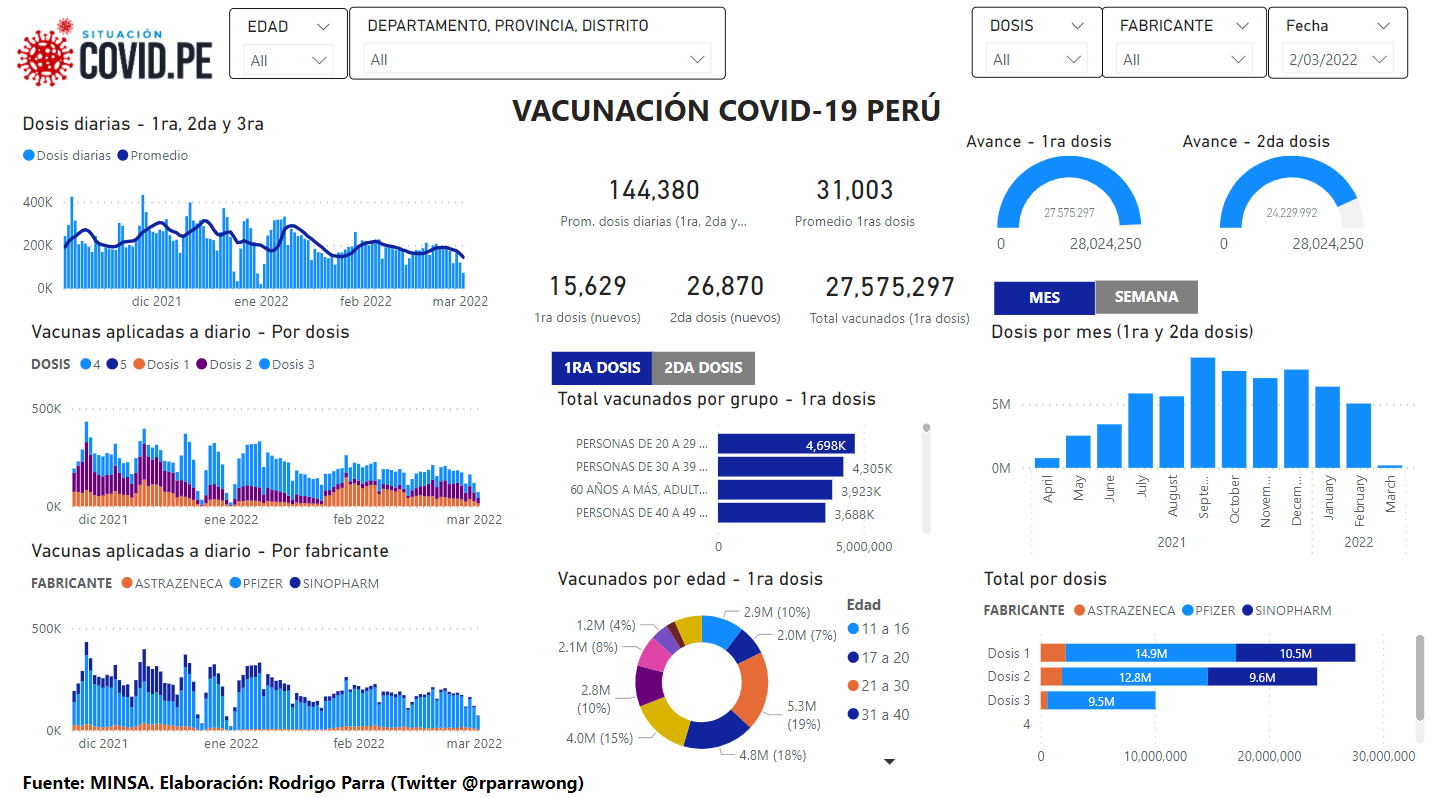The width and height of the screenshot is (1431, 798).
Task: Open the Fecha date dropdown 2/03/2022
Action: 1338,60
